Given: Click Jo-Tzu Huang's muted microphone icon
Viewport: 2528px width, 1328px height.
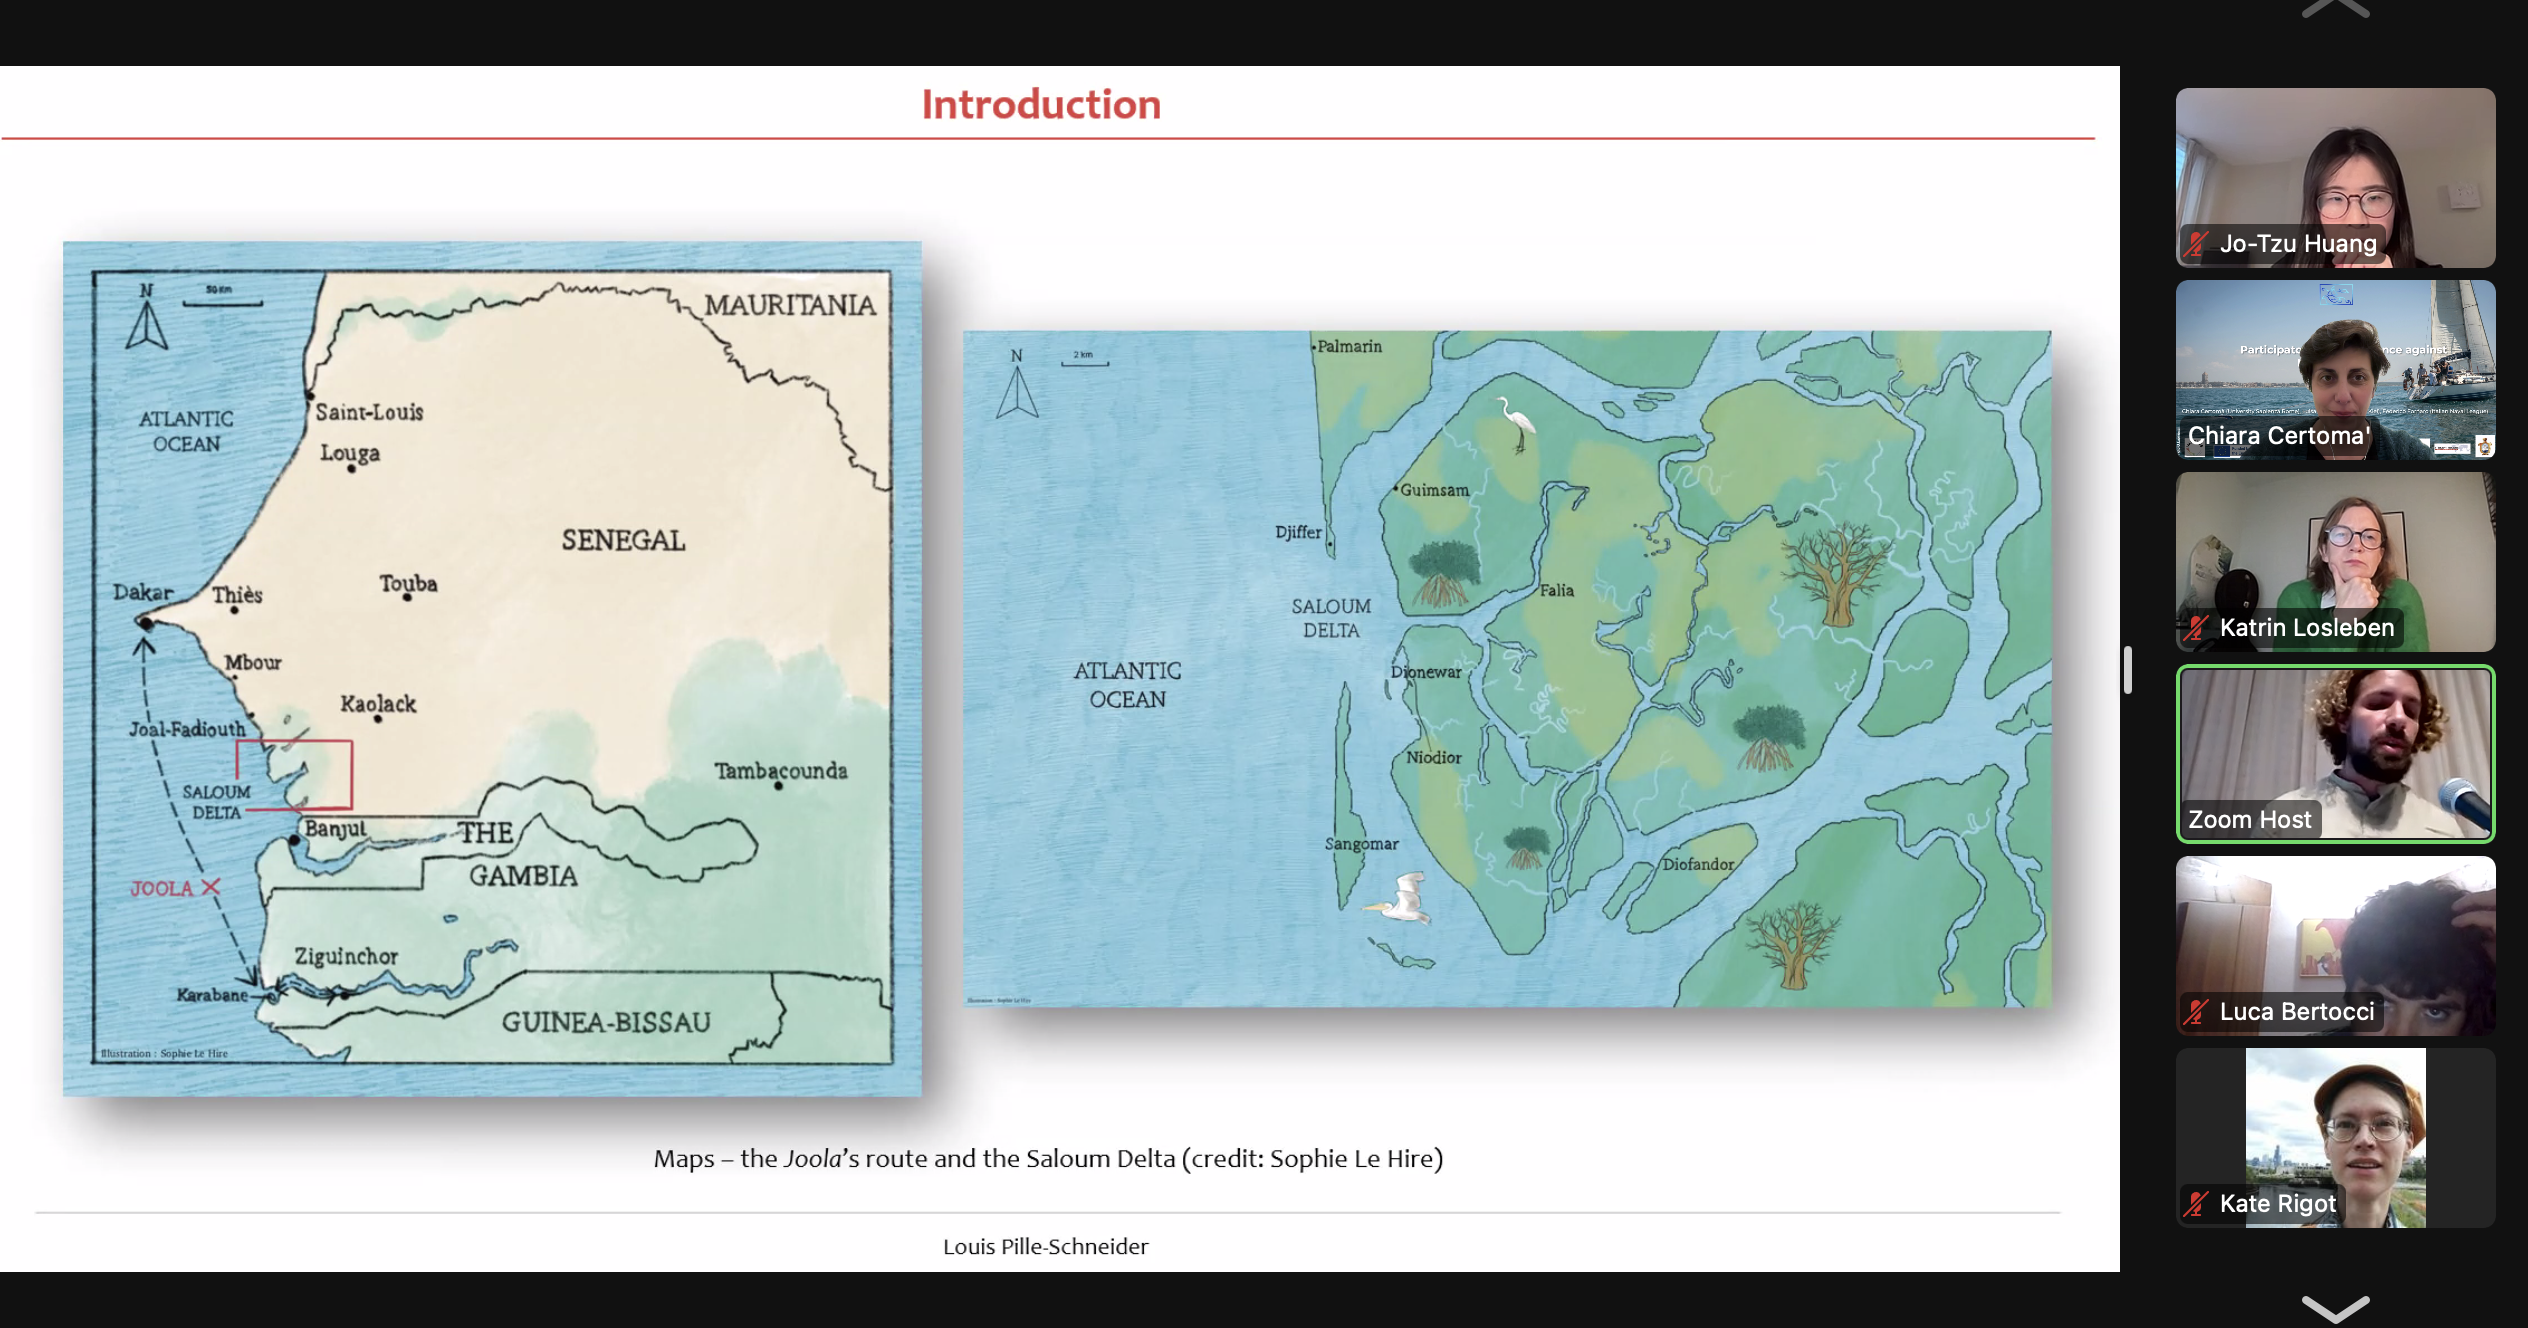Looking at the screenshot, I should click(2196, 244).
